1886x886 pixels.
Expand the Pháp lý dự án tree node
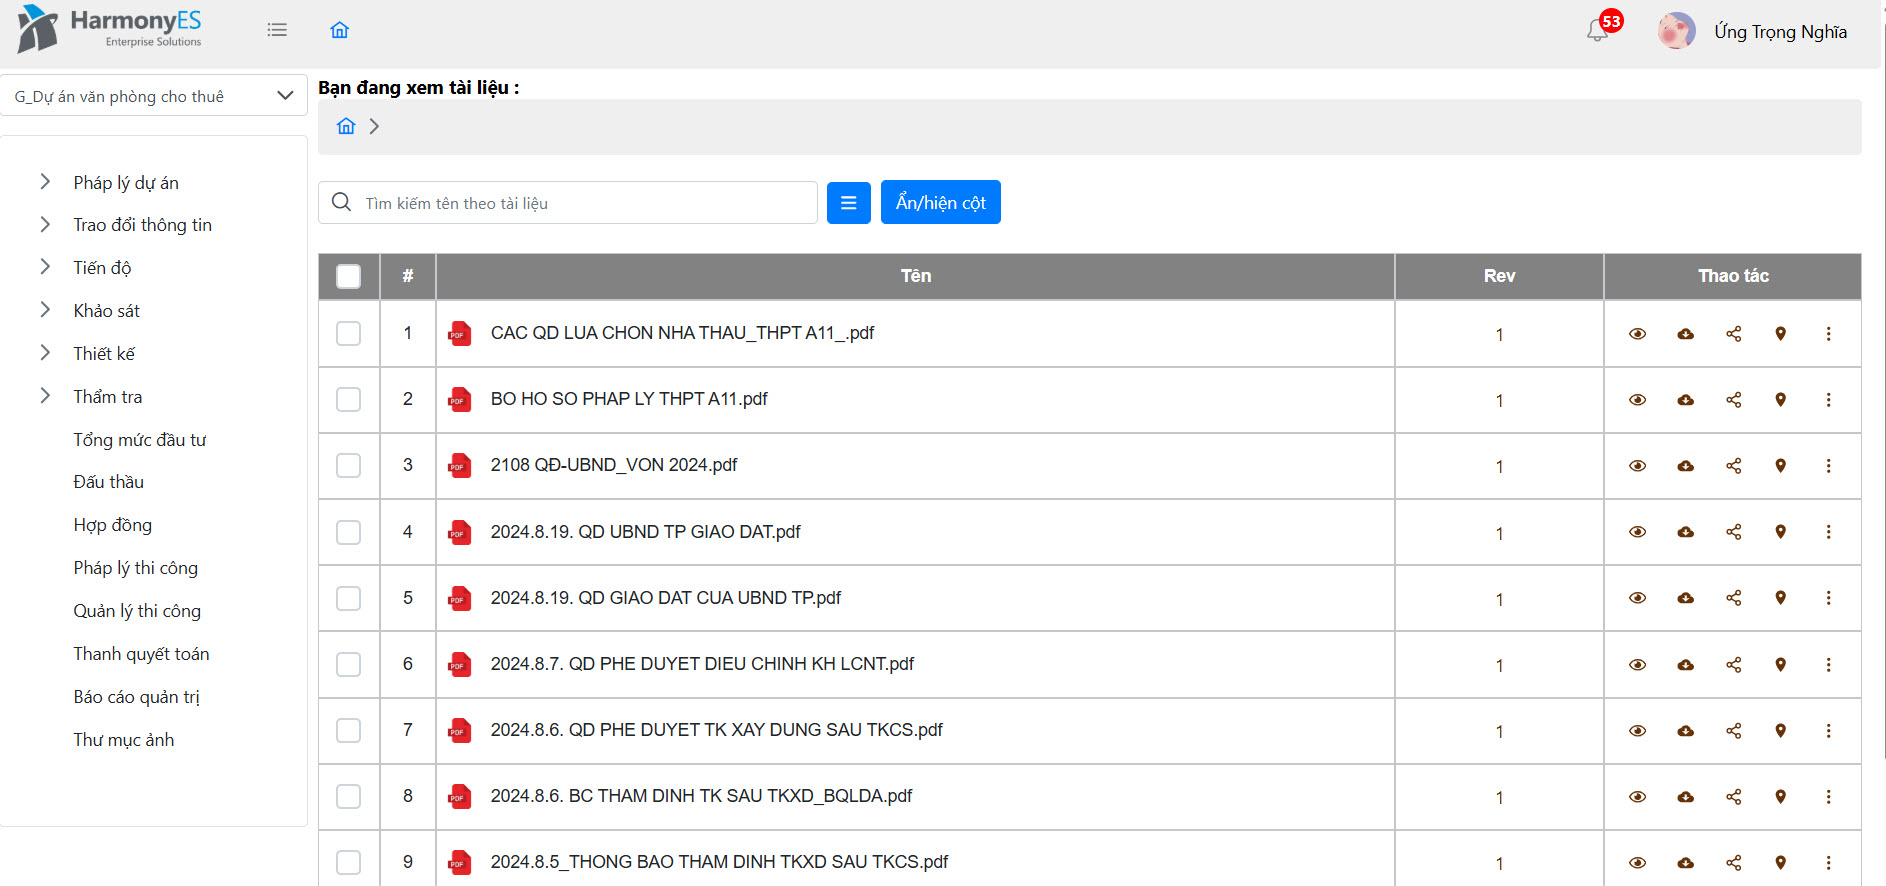(45, 182)
